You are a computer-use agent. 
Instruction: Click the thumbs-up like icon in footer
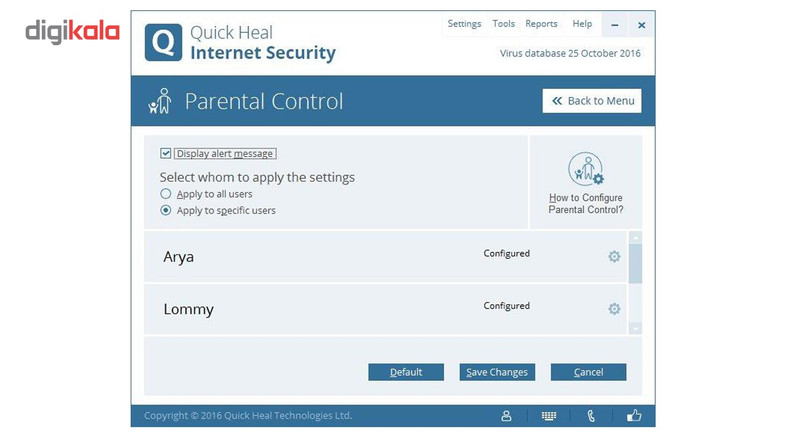(634, 416)
